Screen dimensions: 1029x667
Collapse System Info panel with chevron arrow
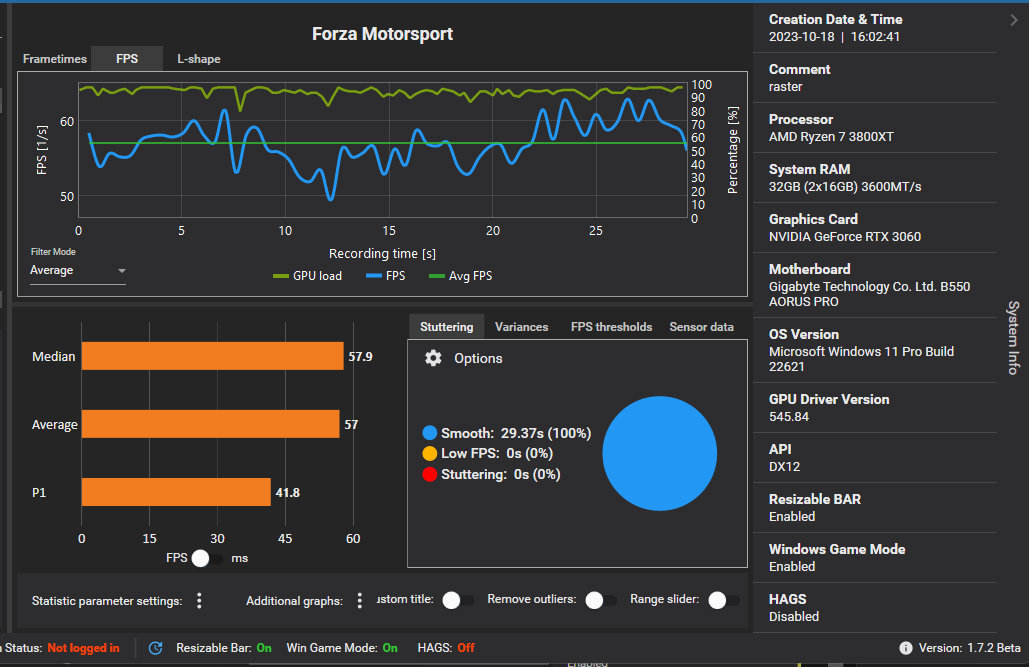point(1014,20)
